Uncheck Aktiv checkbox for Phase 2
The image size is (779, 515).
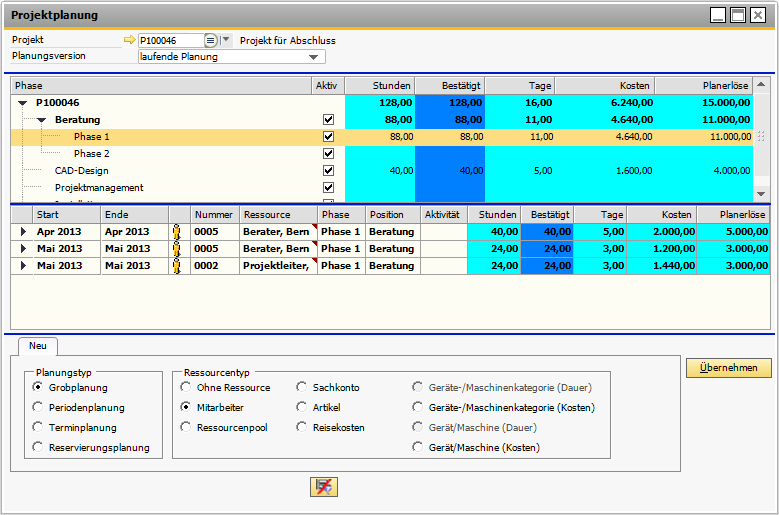coord(328,154)
